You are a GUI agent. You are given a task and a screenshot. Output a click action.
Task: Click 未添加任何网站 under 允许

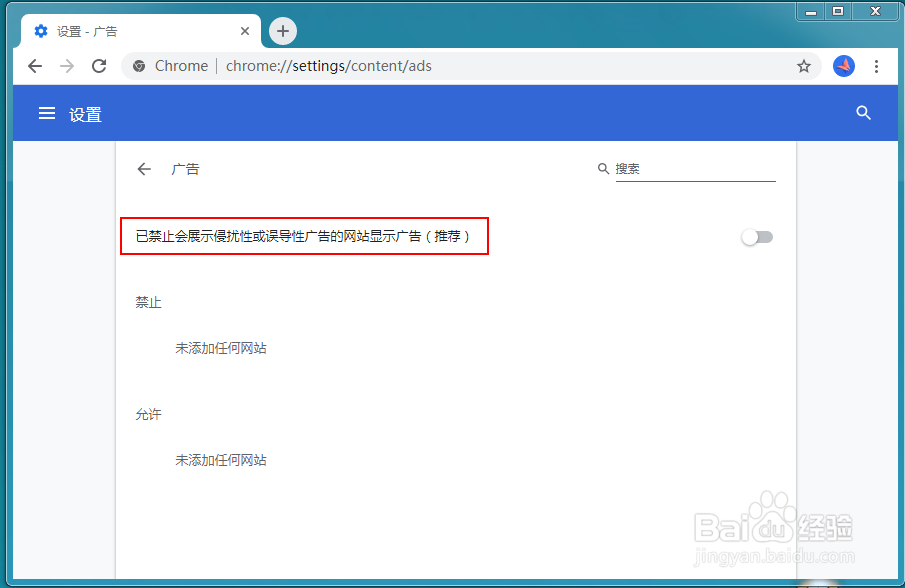coord(221,460)
